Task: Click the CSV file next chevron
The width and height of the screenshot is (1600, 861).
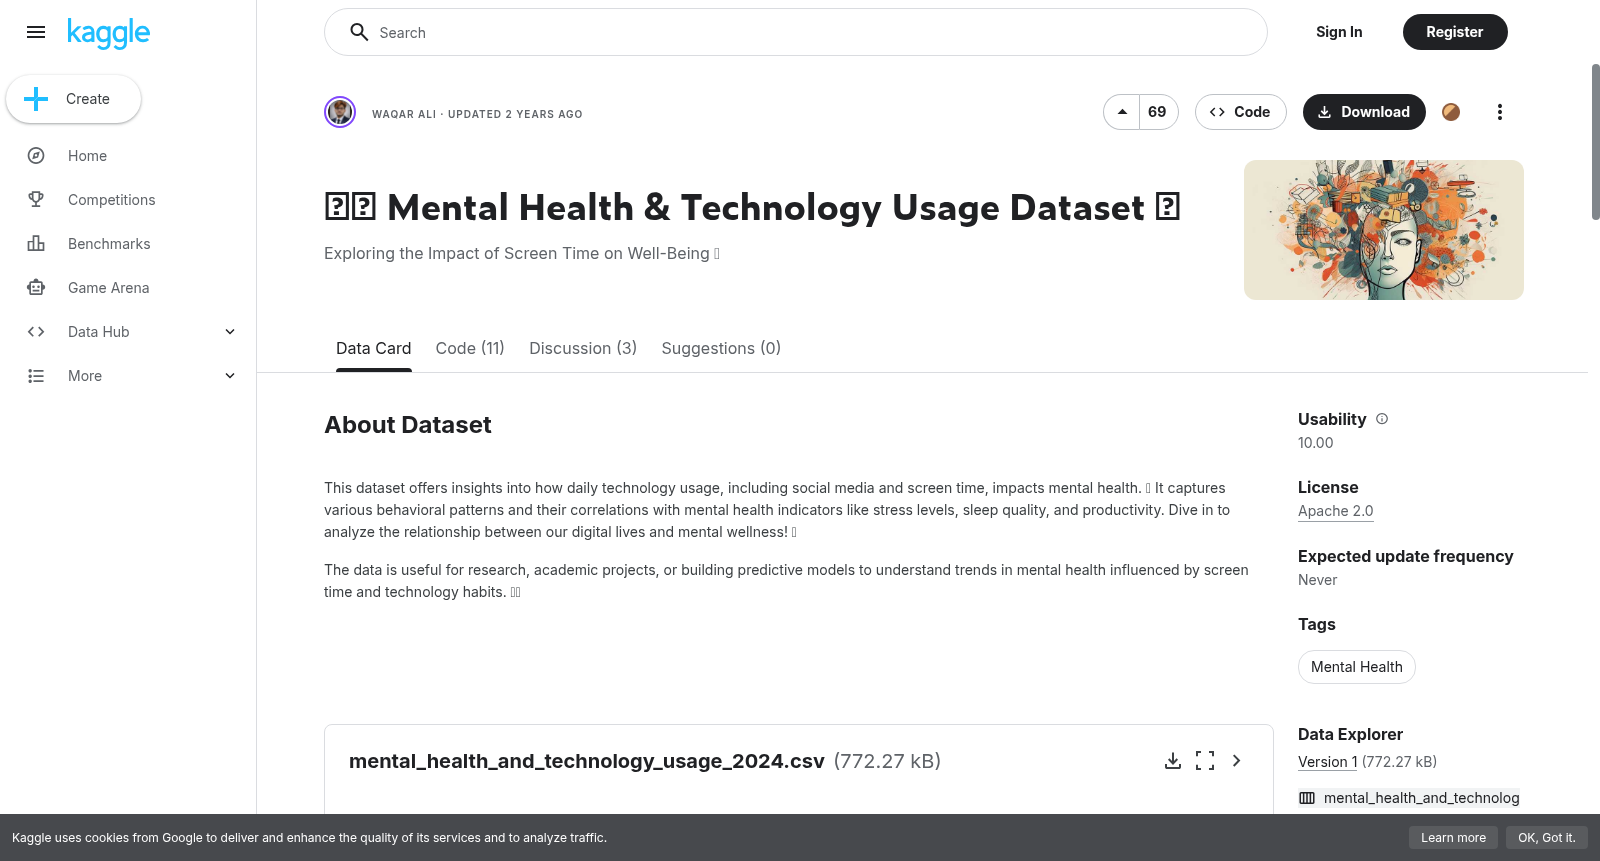Action: (x=1237, y=761)
